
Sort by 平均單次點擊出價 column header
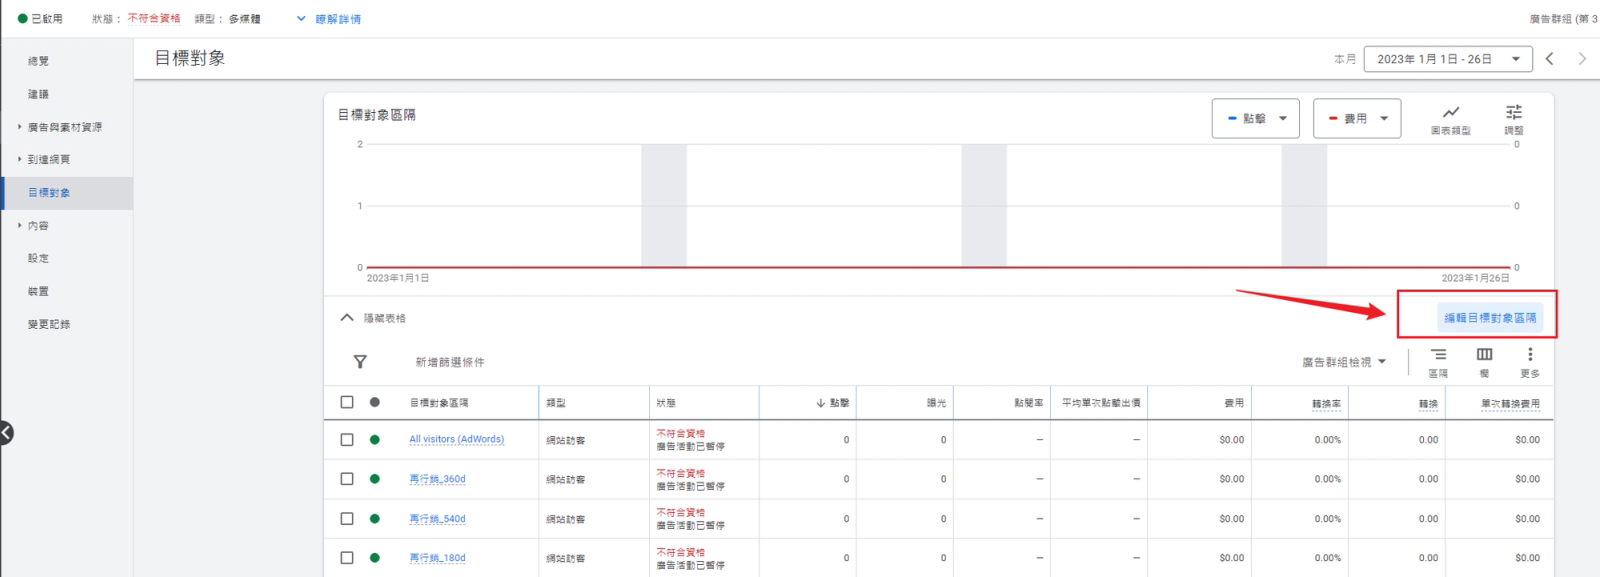pos(1101,403)
